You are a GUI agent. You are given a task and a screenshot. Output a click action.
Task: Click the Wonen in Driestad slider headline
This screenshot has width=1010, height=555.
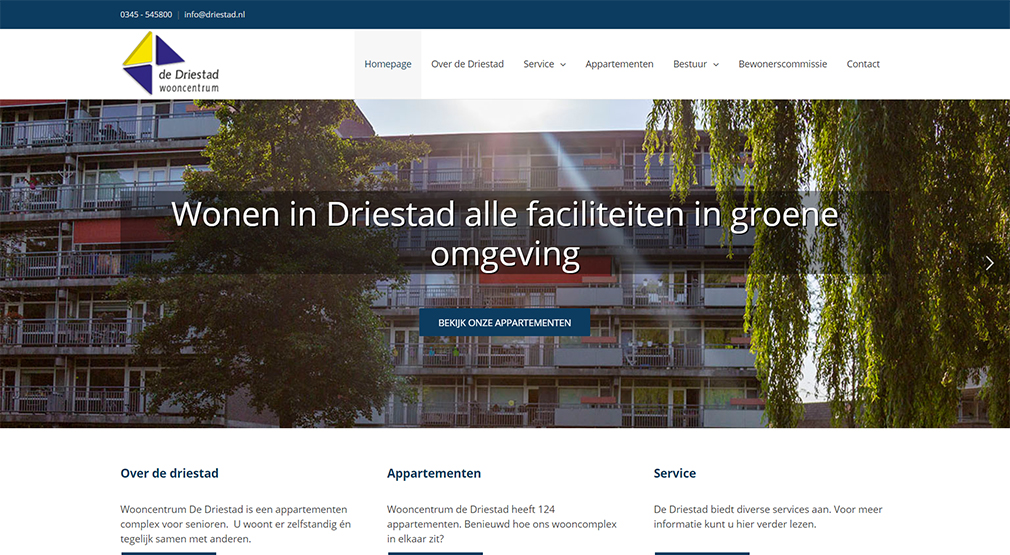[504, 234]
